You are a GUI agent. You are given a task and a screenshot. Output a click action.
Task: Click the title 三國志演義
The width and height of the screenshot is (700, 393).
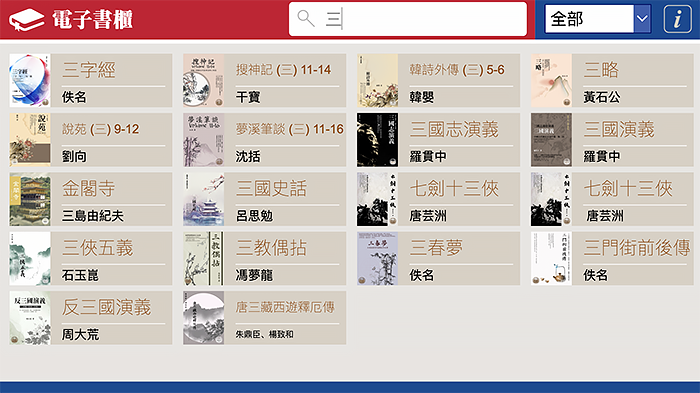point(454,130)
